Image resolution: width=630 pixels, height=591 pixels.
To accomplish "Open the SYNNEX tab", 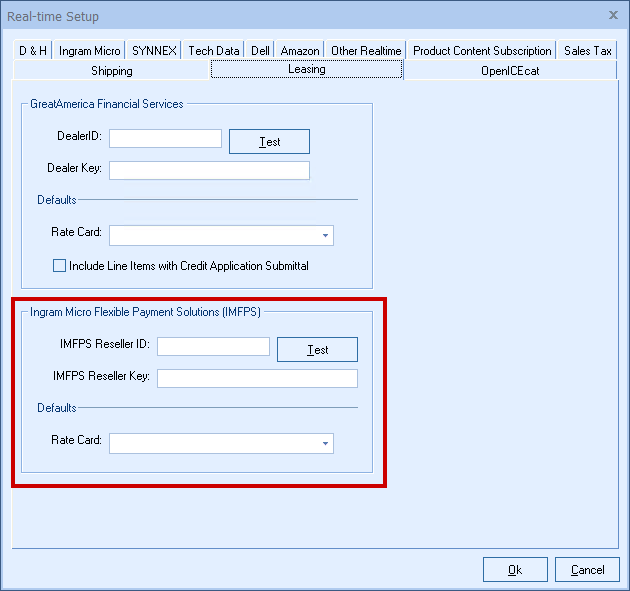I will (x=154, y=51).
